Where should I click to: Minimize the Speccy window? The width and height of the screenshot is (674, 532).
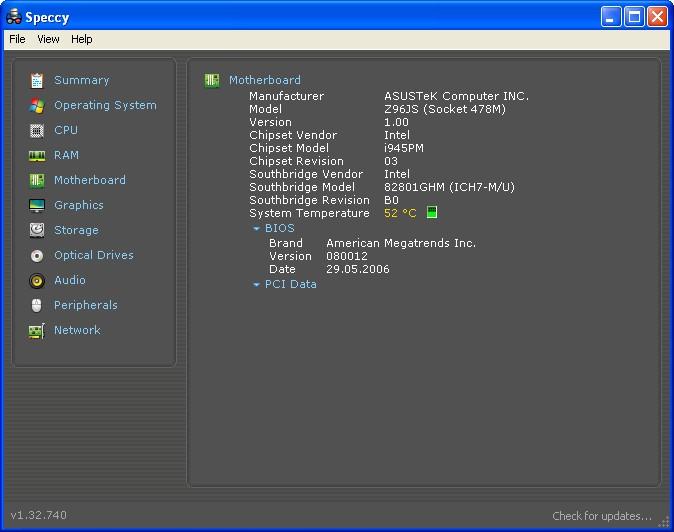[x=610, y=17]
